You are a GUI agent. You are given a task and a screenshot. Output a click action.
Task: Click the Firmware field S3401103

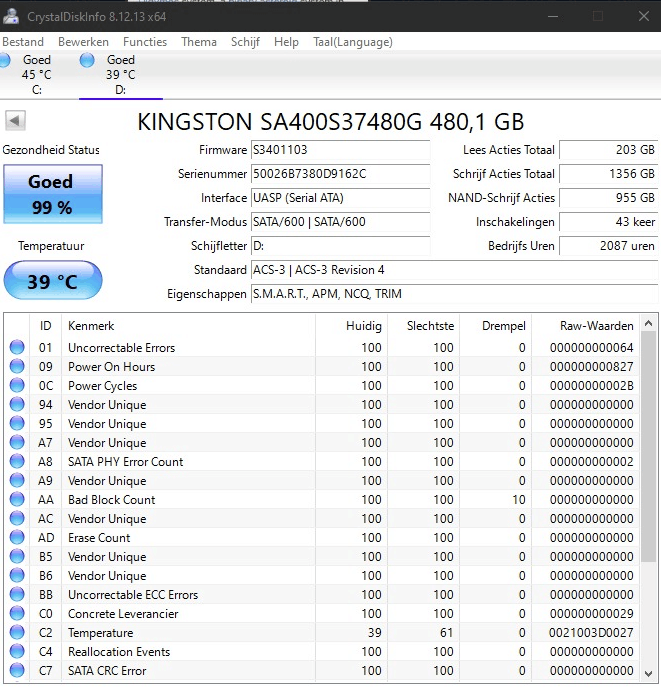coord(340,150)
